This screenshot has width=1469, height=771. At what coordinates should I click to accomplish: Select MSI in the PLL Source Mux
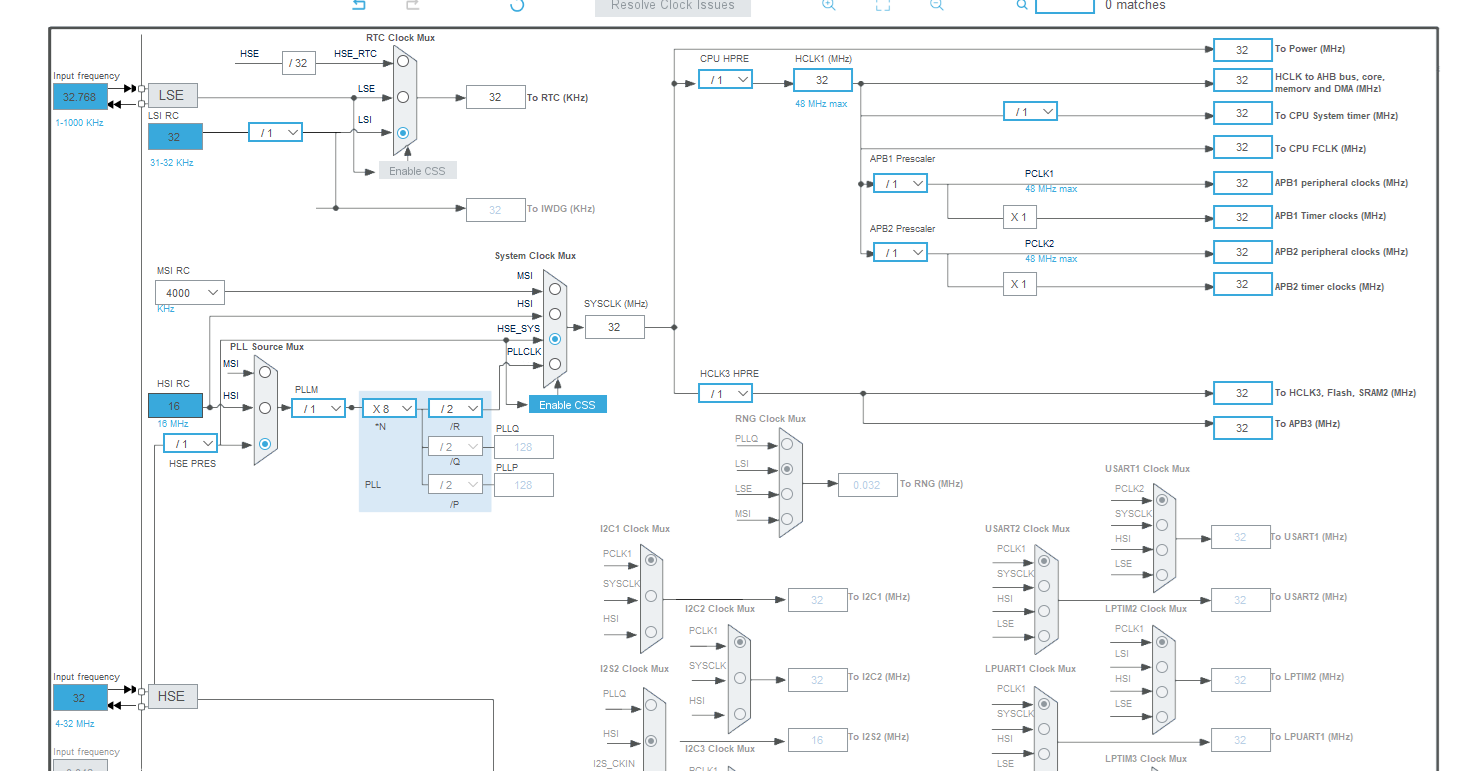pyautogui.click(x=265, y=373)
